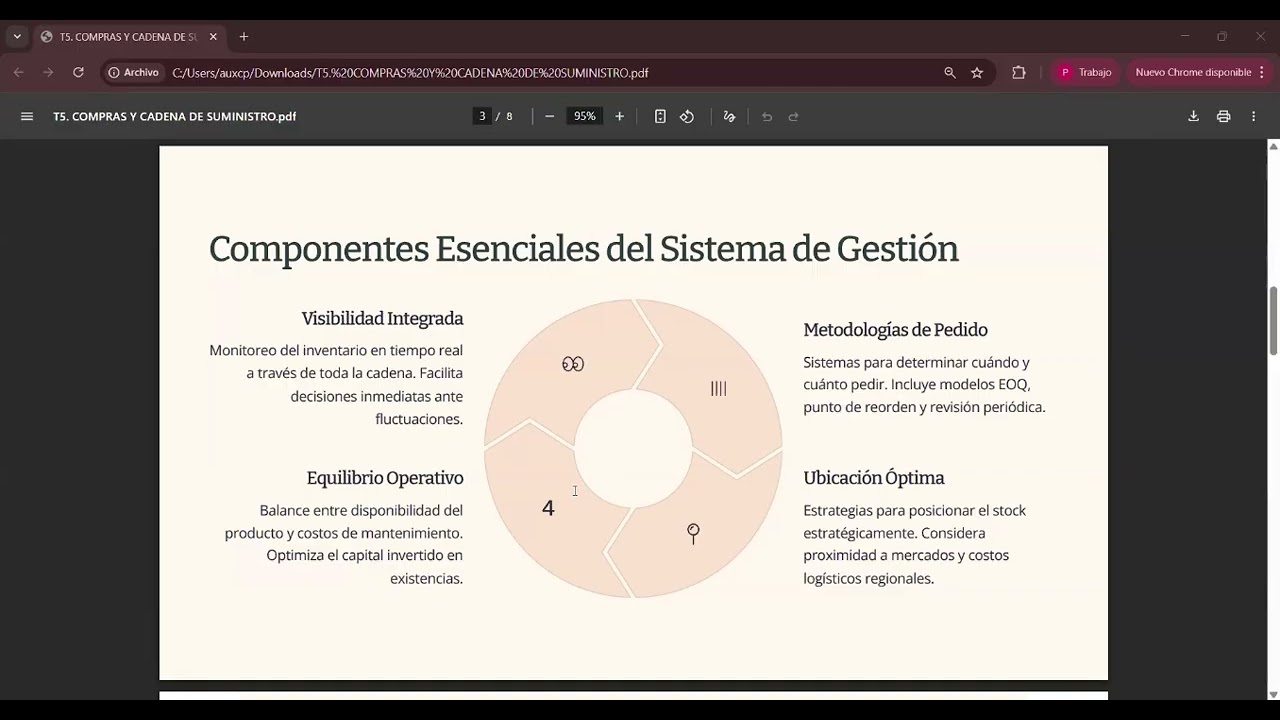
Task: Click the Archivo site info chip
Action: 134,73
